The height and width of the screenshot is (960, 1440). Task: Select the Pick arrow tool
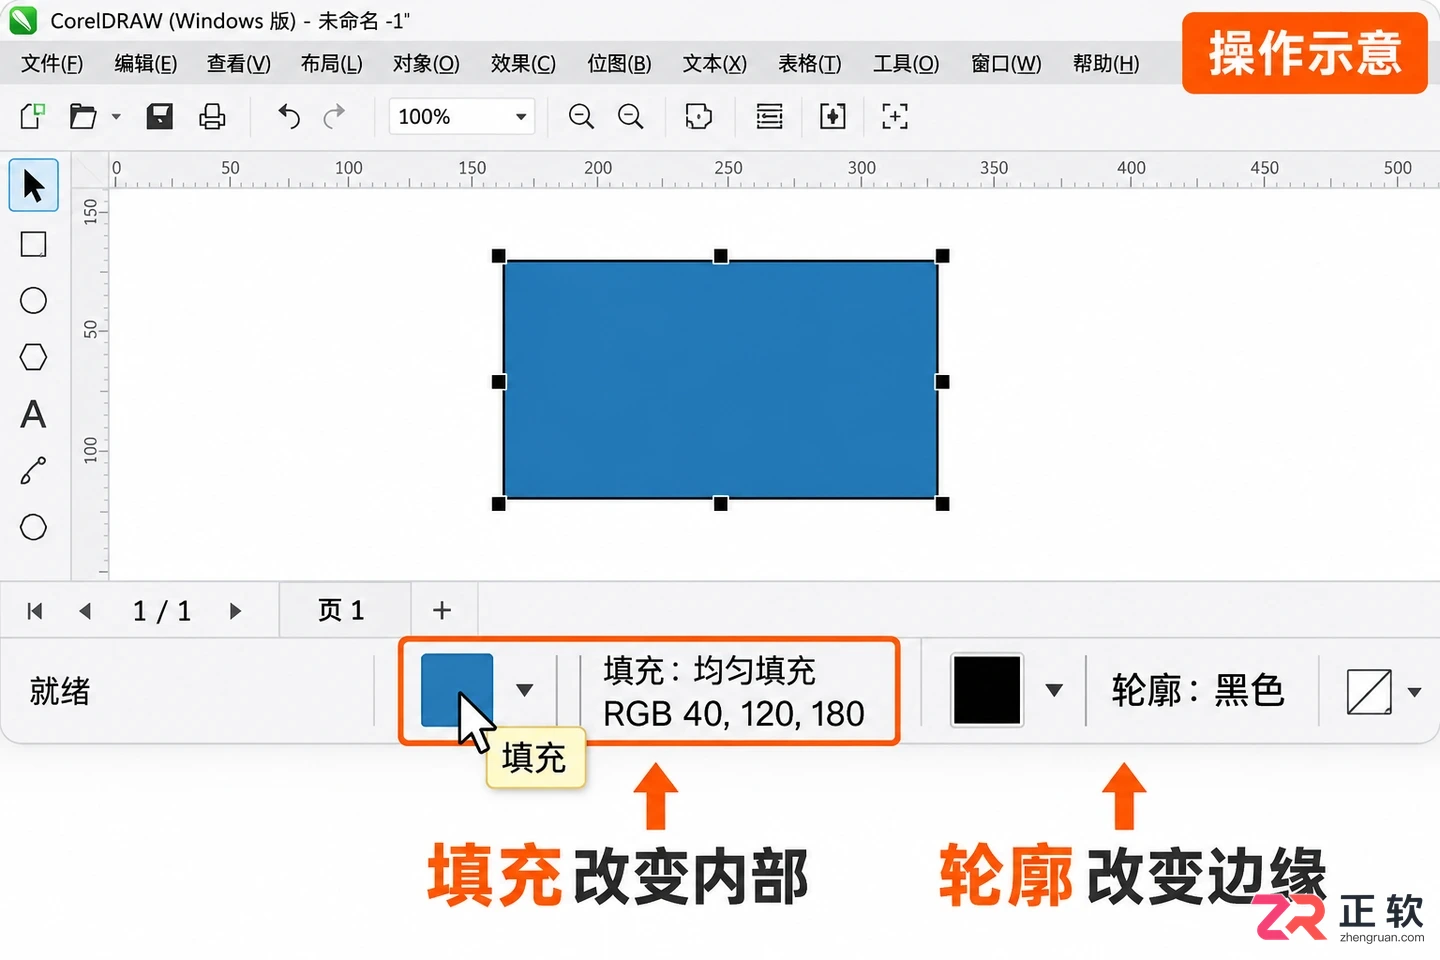(34, 185)
